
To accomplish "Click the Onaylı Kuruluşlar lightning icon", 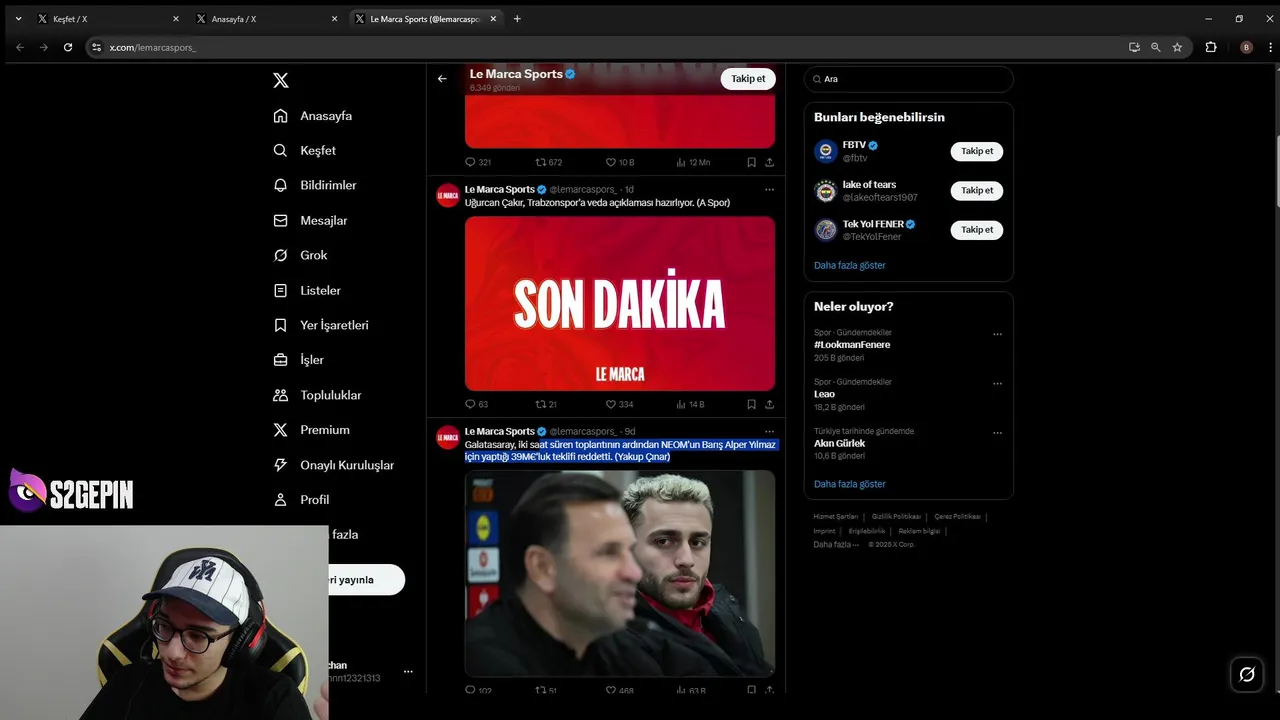I will coord(281,465).
